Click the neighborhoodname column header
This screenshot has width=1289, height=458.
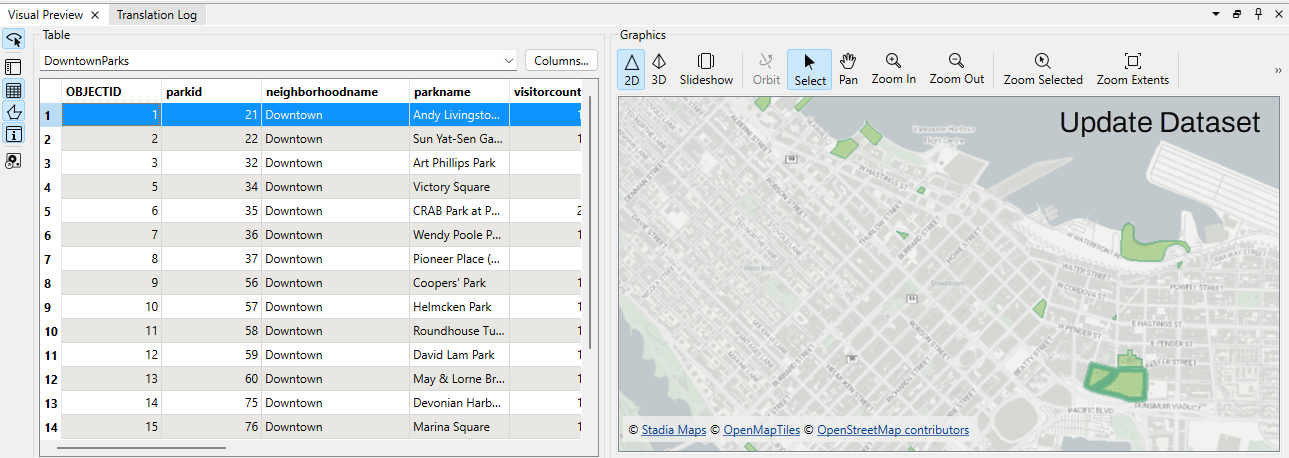pyautogui.click(x=335, y=91)
